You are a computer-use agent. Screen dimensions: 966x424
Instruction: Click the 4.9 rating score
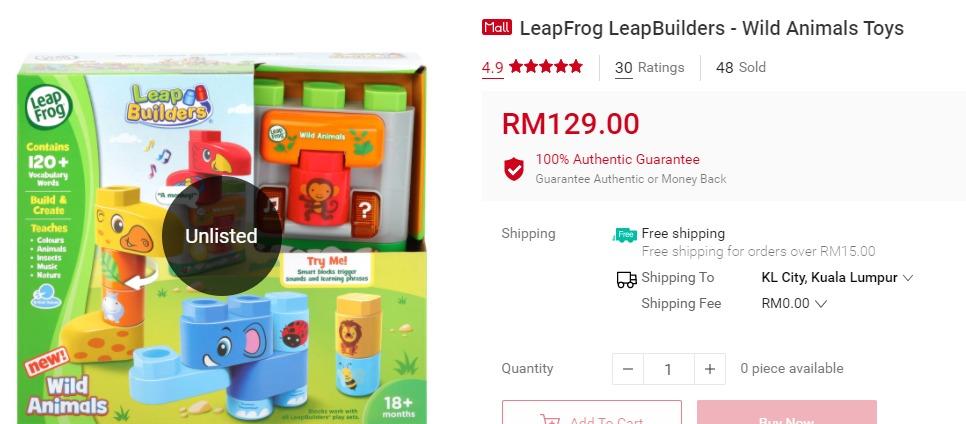[492, 68]
